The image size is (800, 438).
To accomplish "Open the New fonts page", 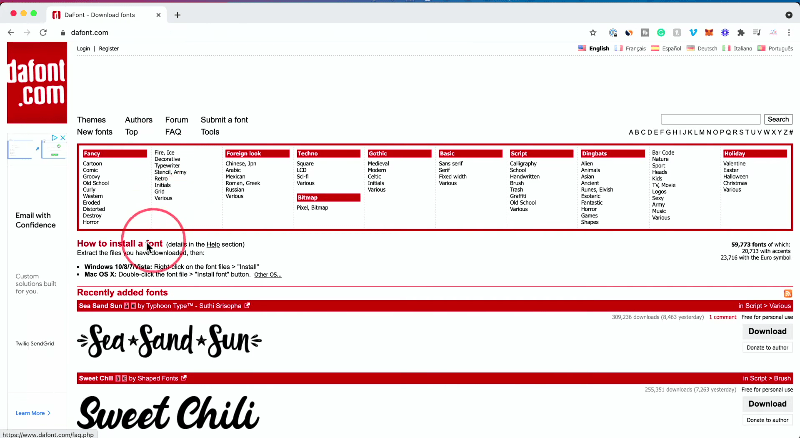I will pyautogui.click(x=94, y=132).
